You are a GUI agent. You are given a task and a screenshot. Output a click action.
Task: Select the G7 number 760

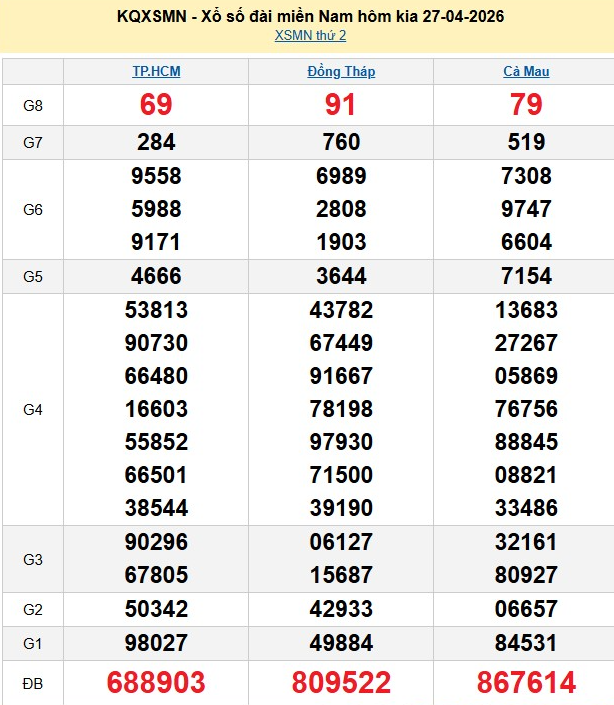pos(341,142)
